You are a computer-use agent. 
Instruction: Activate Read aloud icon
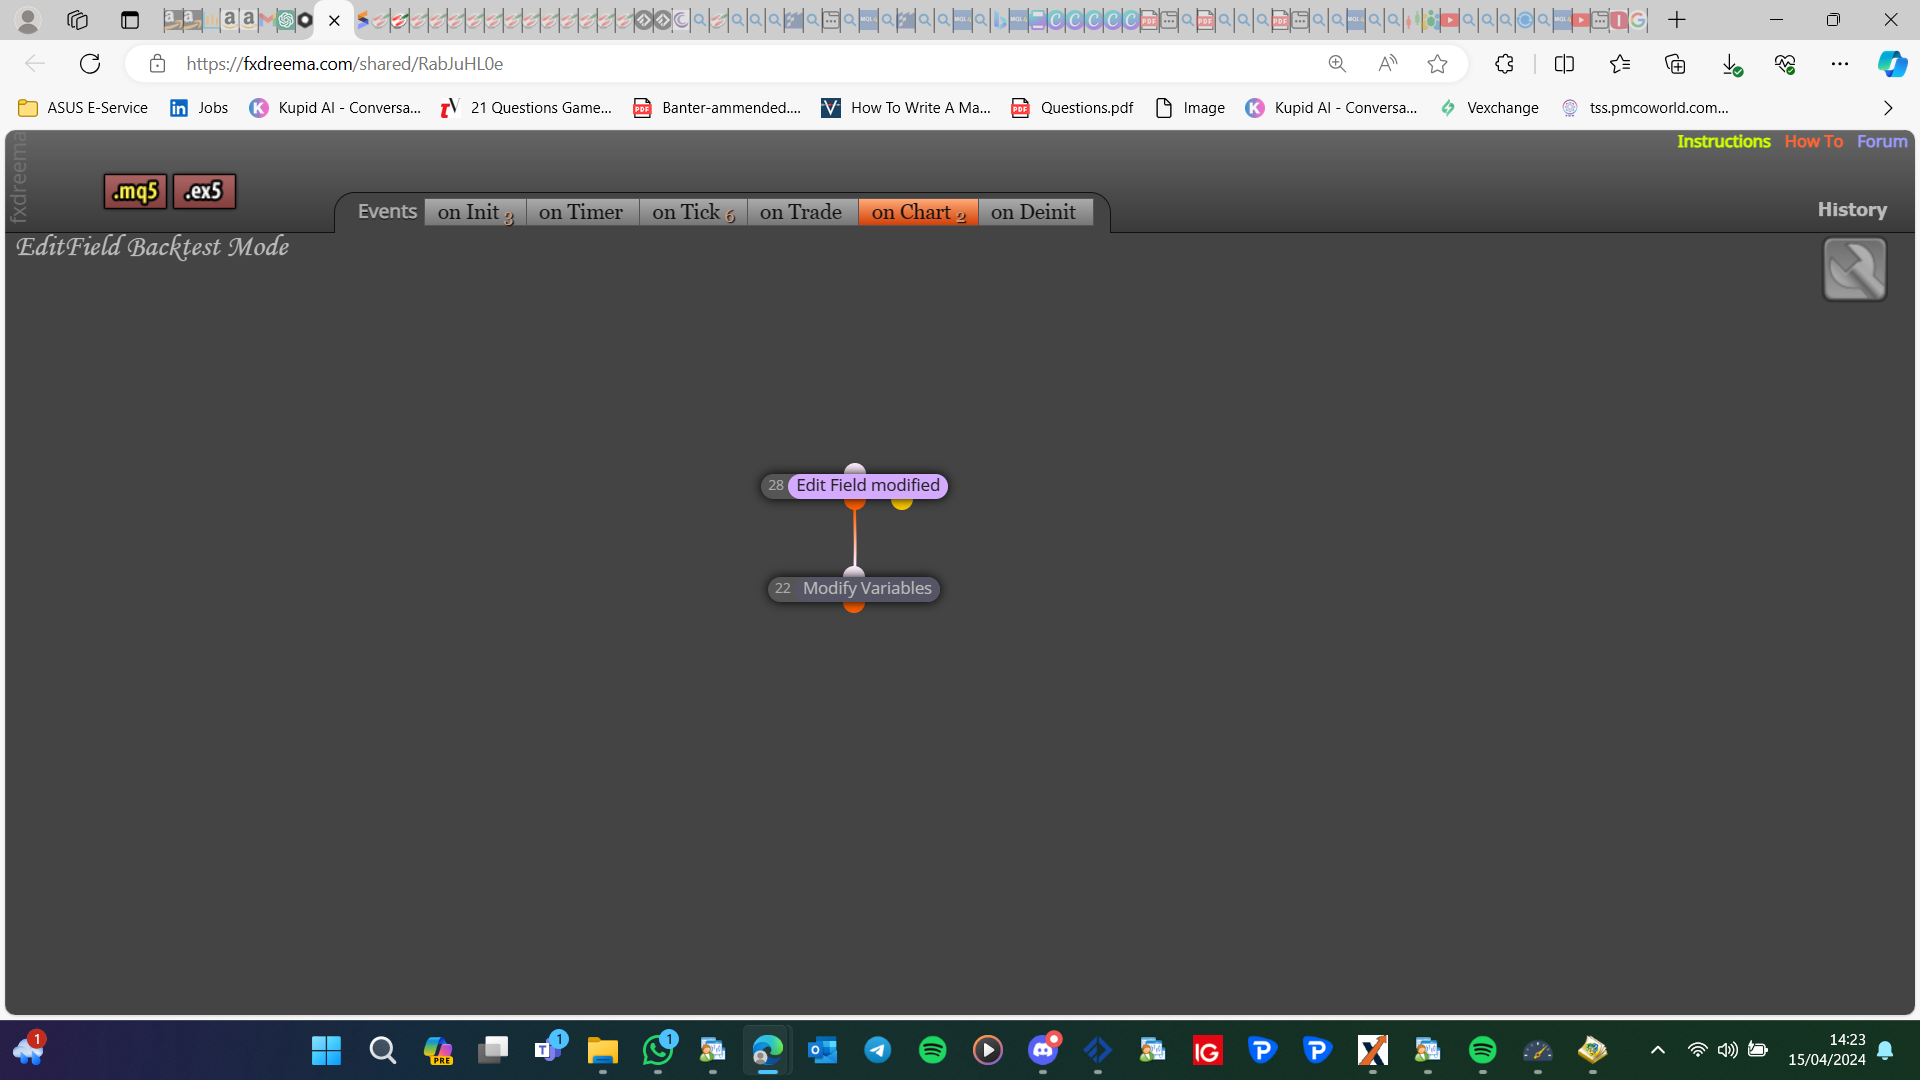pyautogui.click(x=1387, y=64)
